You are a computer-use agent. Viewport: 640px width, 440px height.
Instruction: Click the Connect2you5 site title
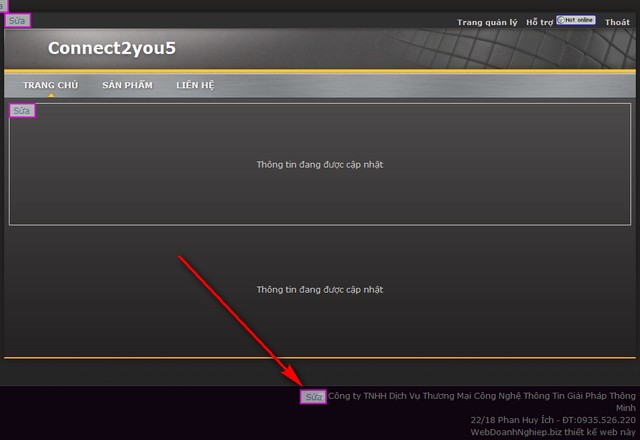point(112,48)
